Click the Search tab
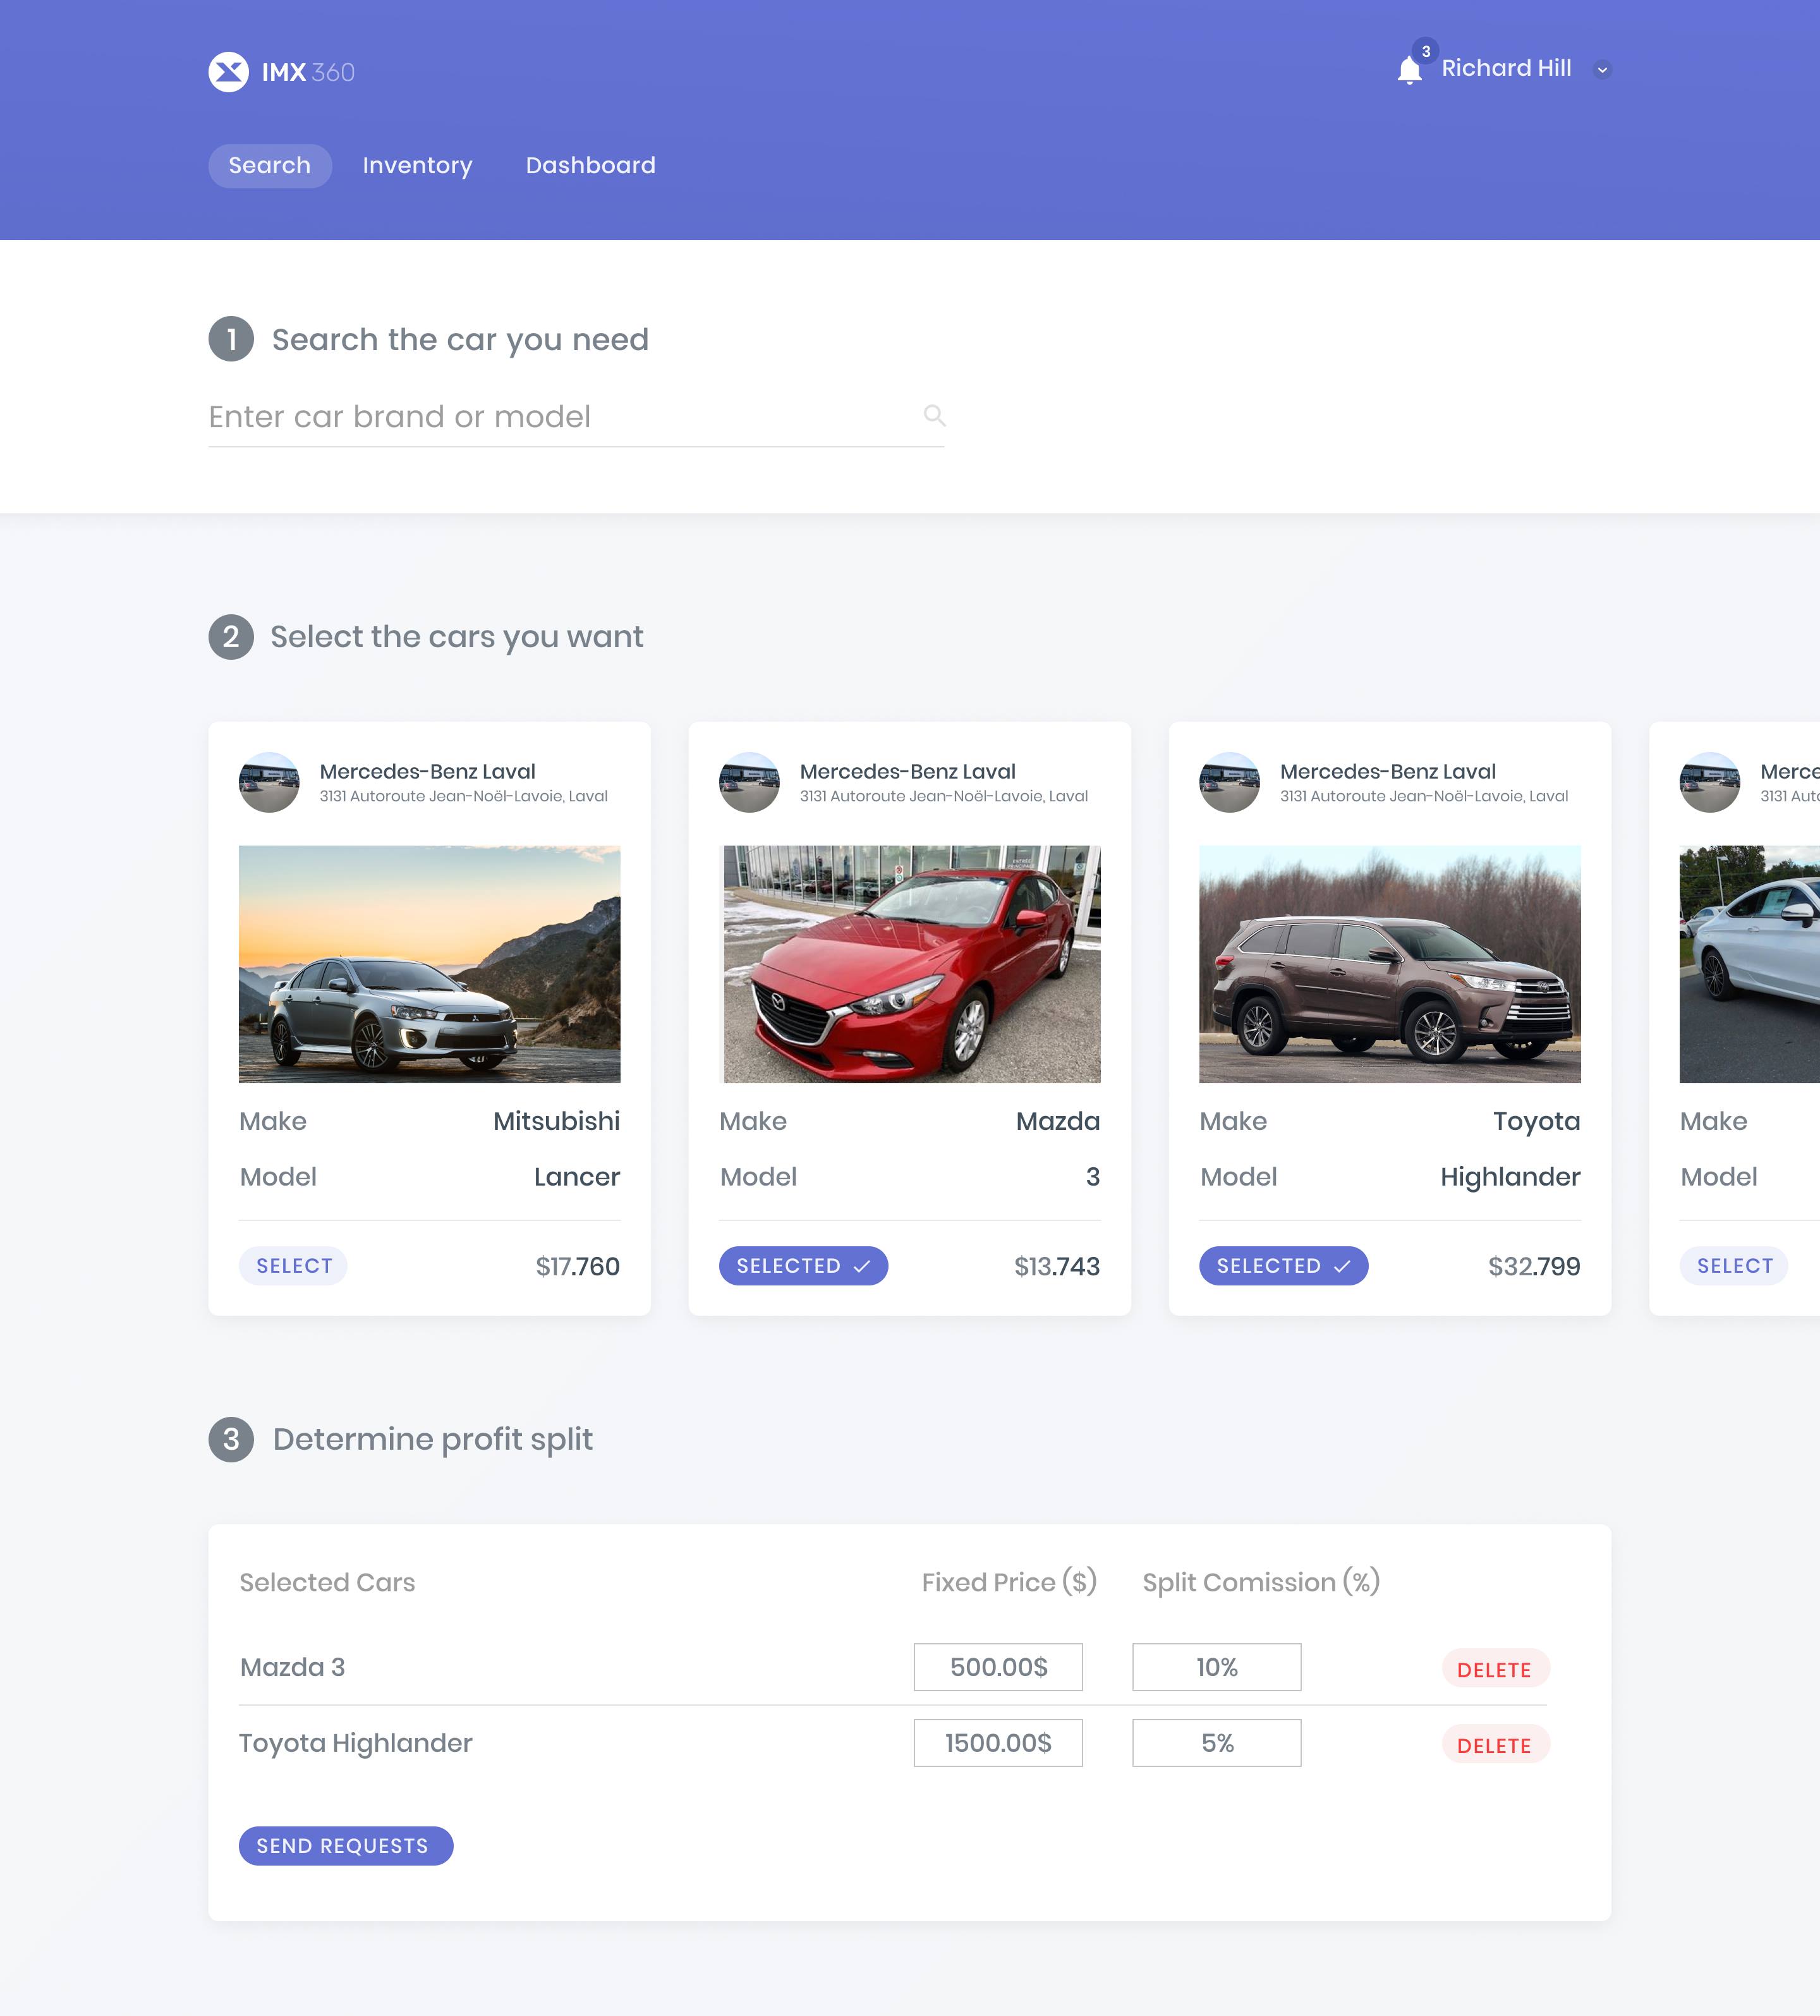The height and width of the screenshot is (2016, 1820). point(269,166)
